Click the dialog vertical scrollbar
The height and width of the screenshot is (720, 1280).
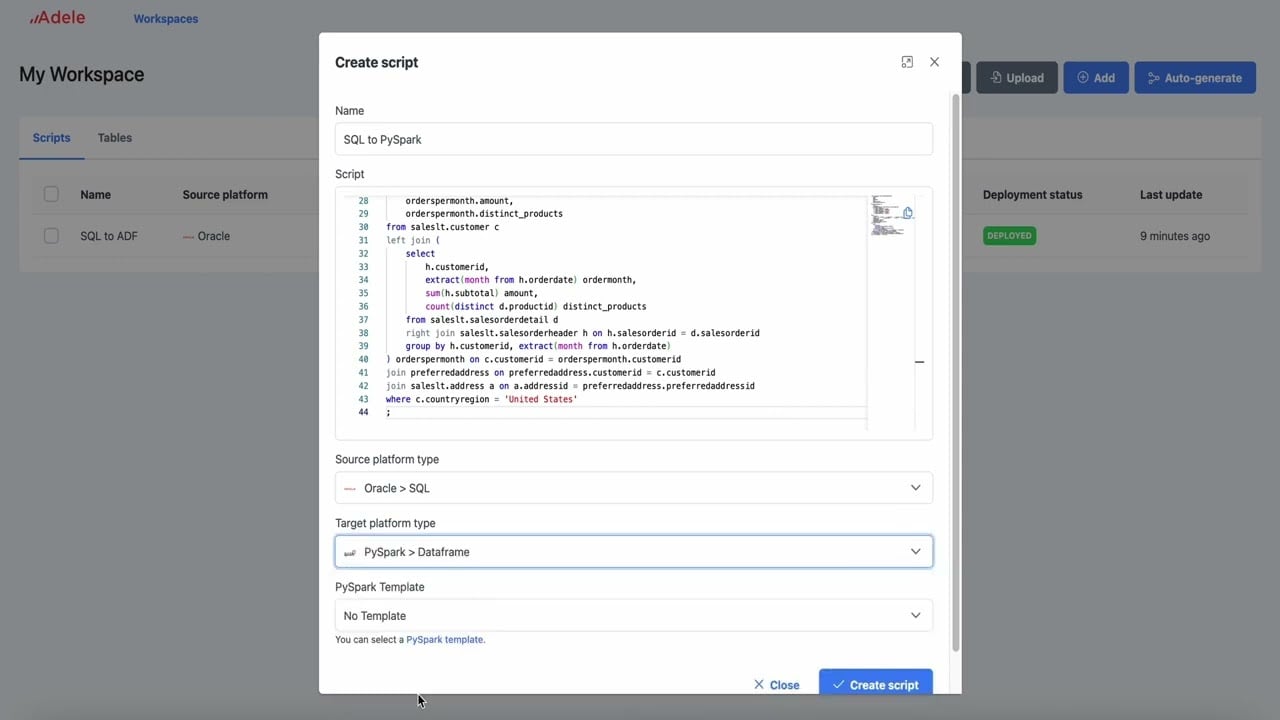[x=955, y=372]
